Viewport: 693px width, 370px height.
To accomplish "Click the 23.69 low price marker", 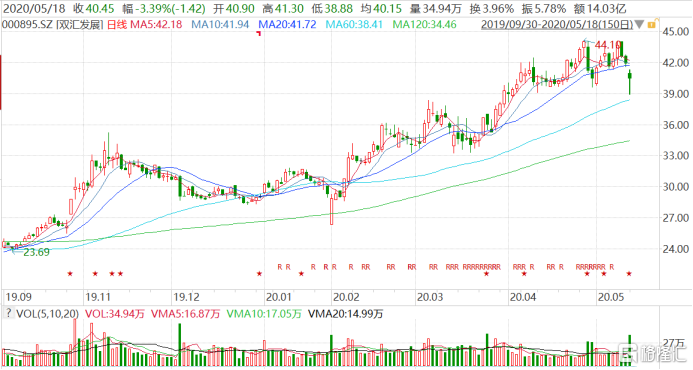I will [x=36, y=252].
